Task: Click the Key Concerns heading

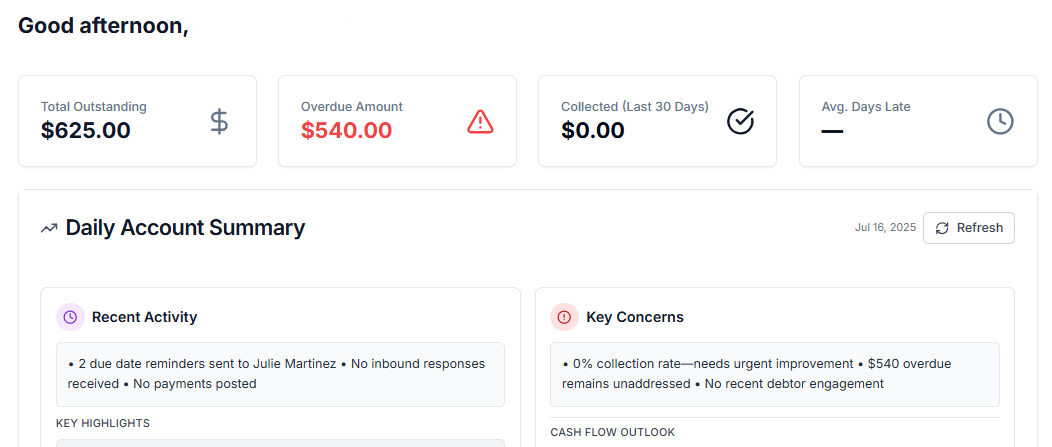Action: click(x=635, y=317)
